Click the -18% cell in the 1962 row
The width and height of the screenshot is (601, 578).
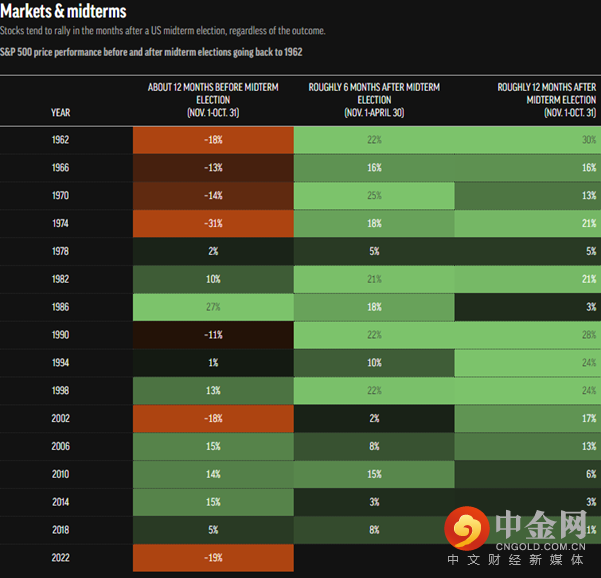213,140
